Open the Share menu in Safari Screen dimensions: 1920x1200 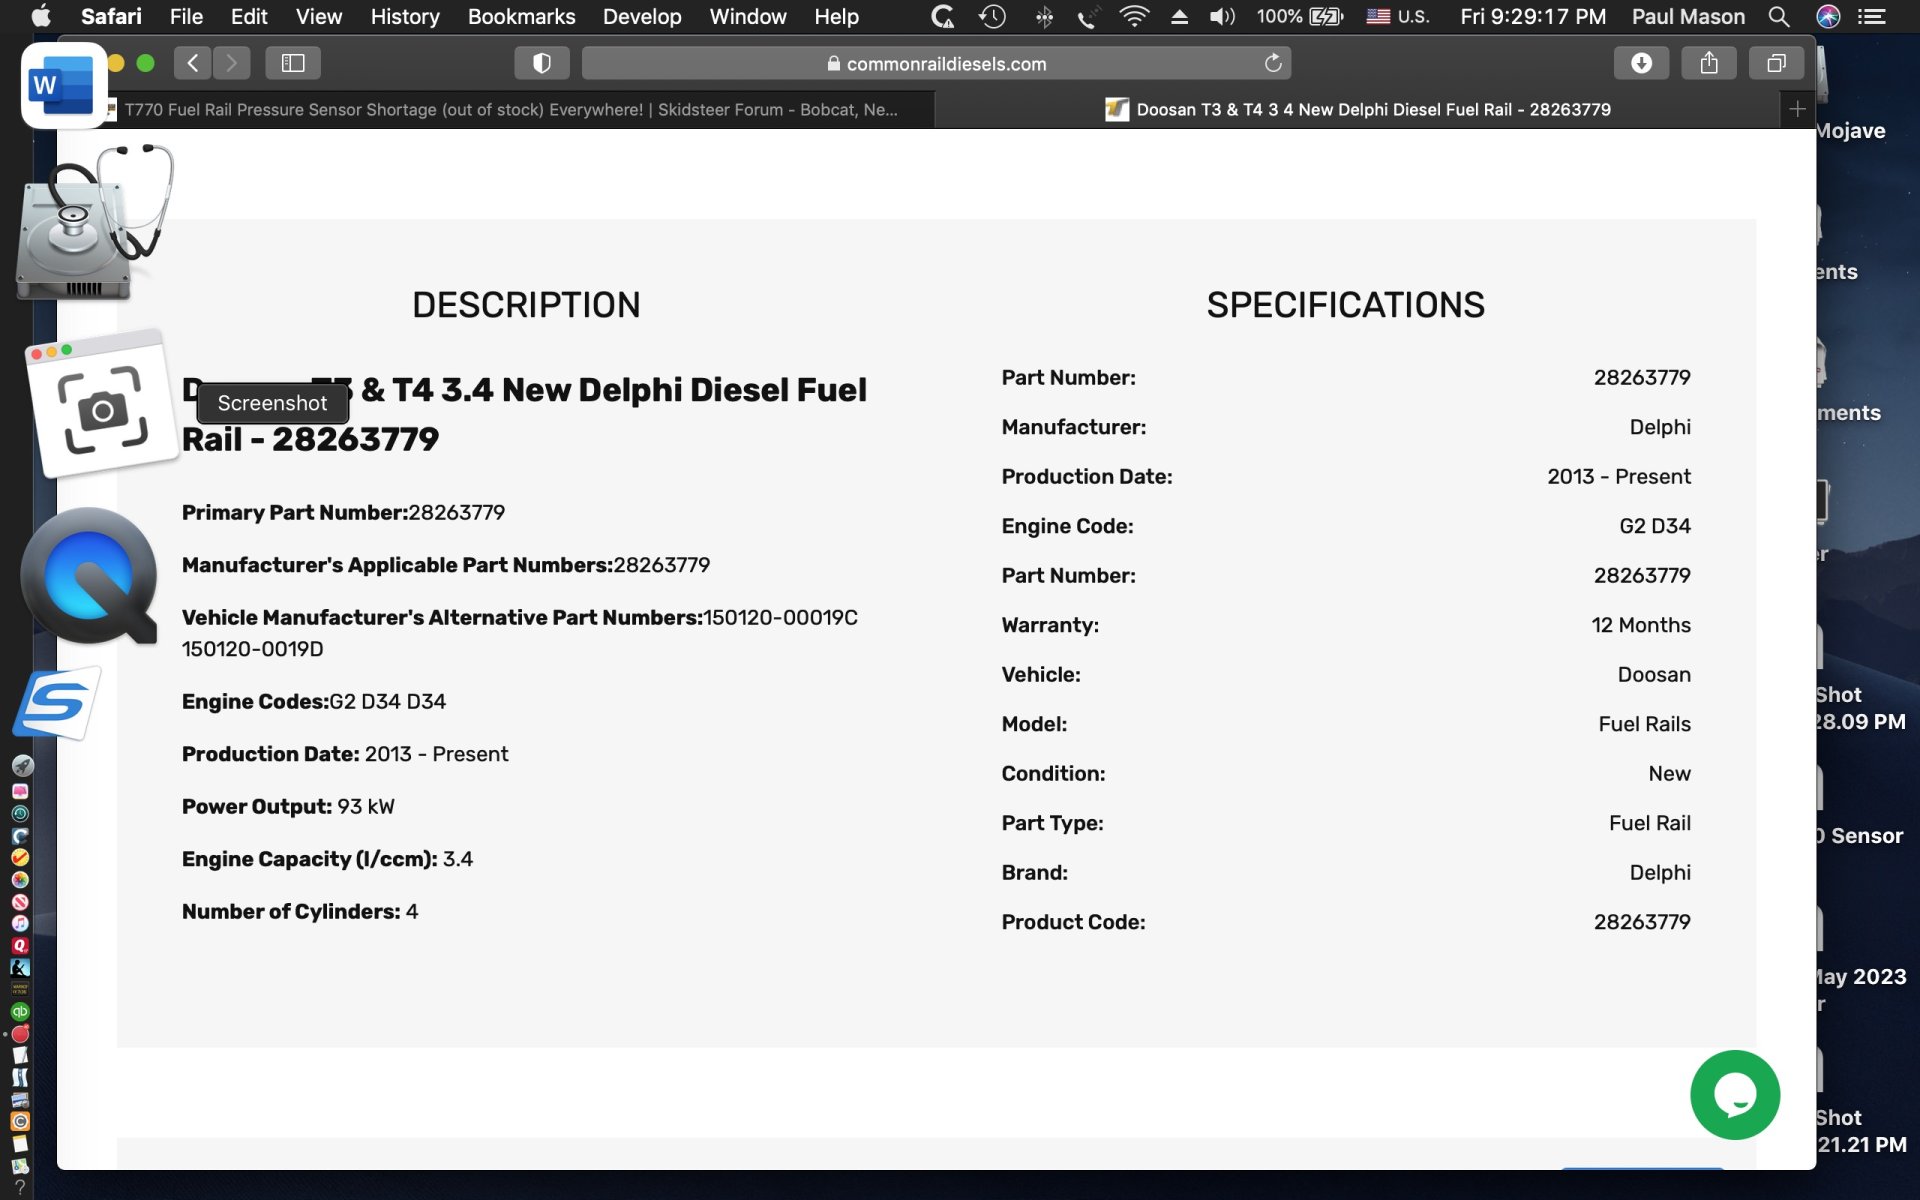(1709, 63)
